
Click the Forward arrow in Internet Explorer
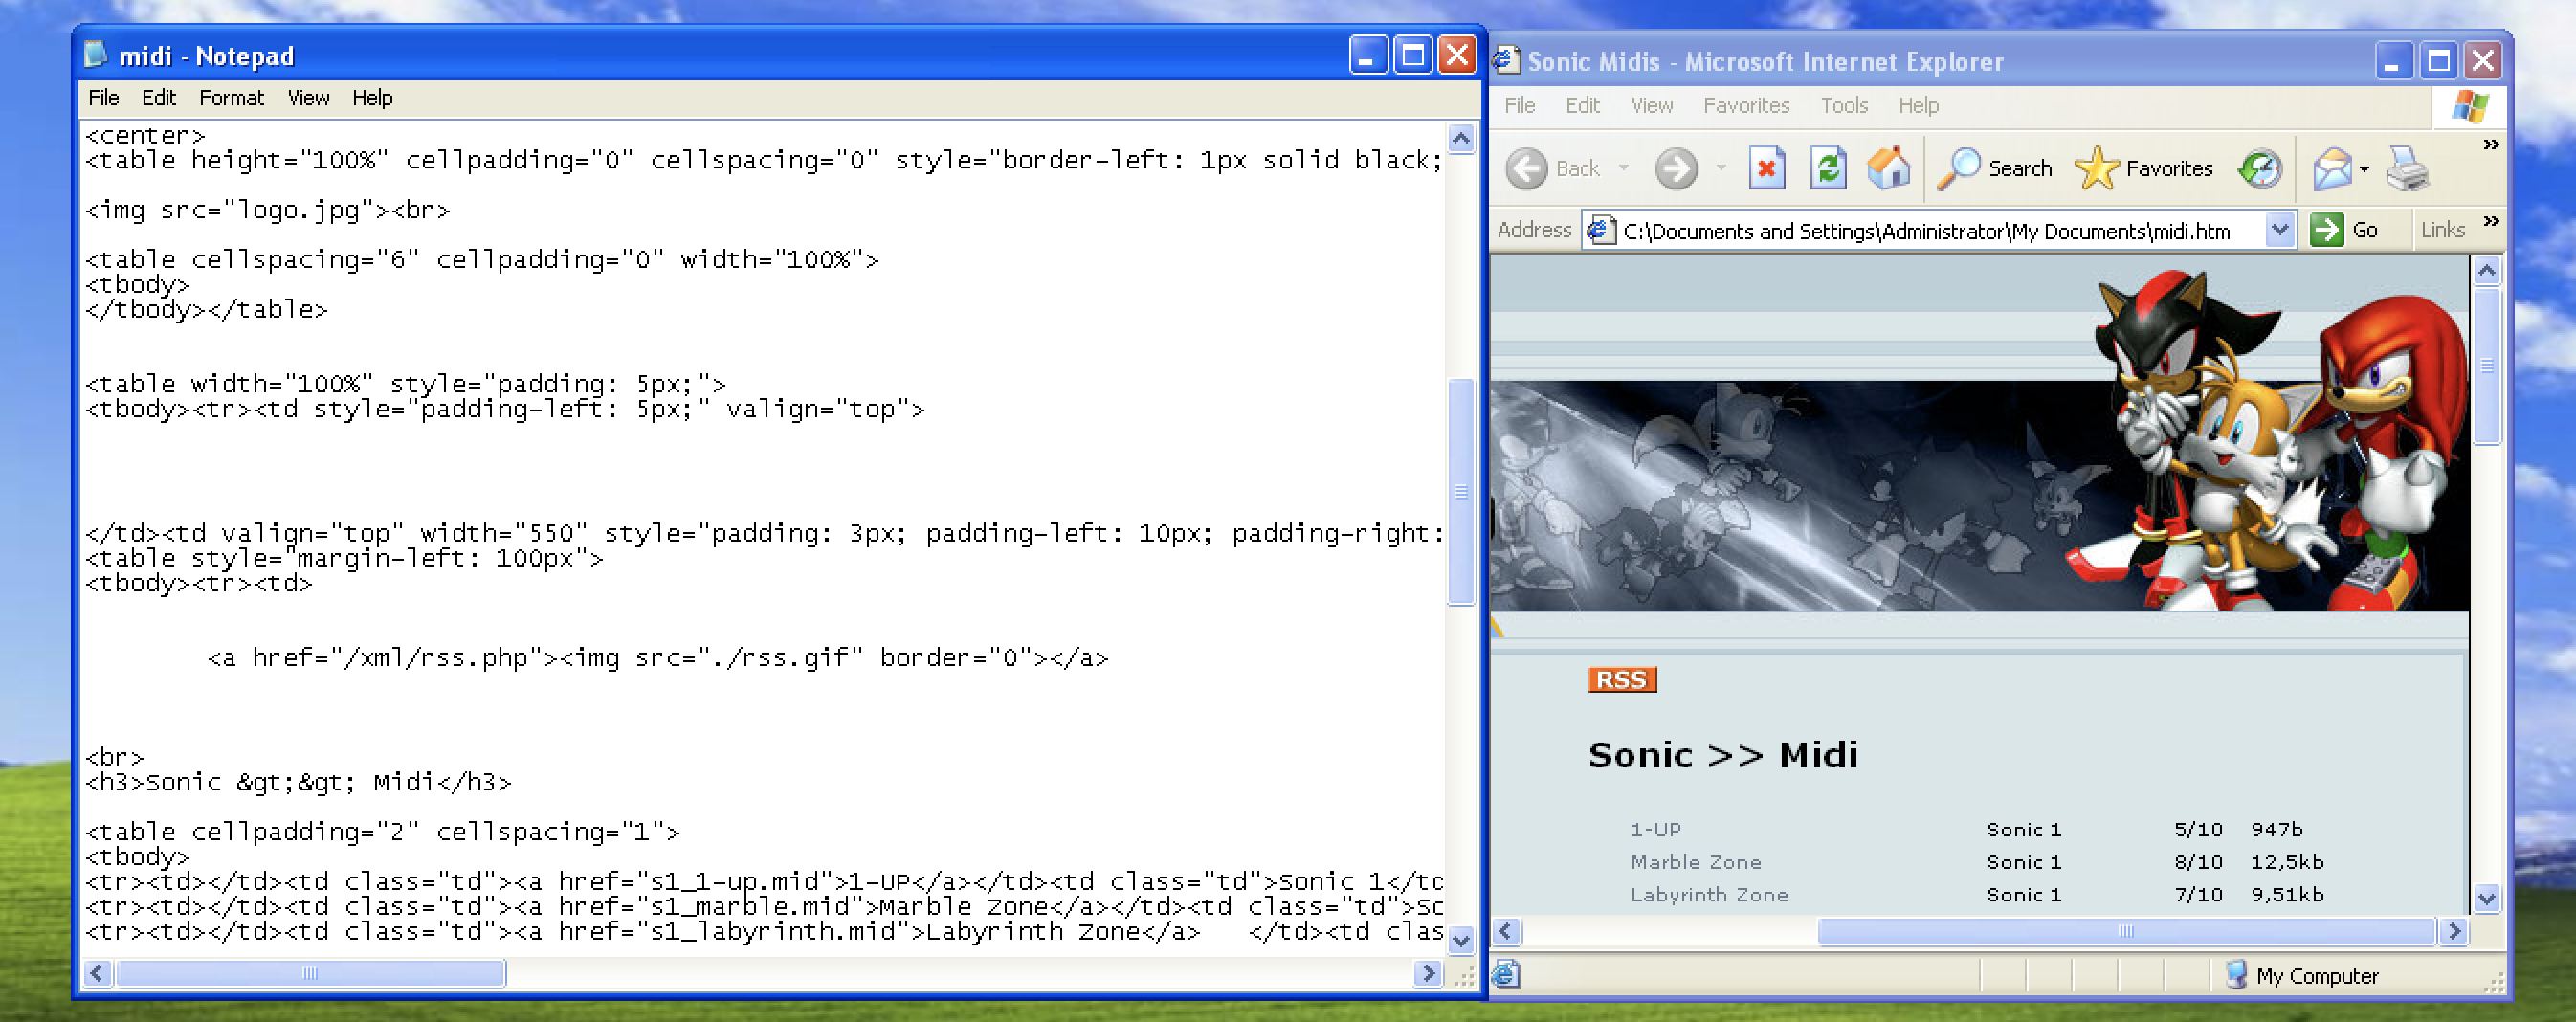click(1676, 168)
